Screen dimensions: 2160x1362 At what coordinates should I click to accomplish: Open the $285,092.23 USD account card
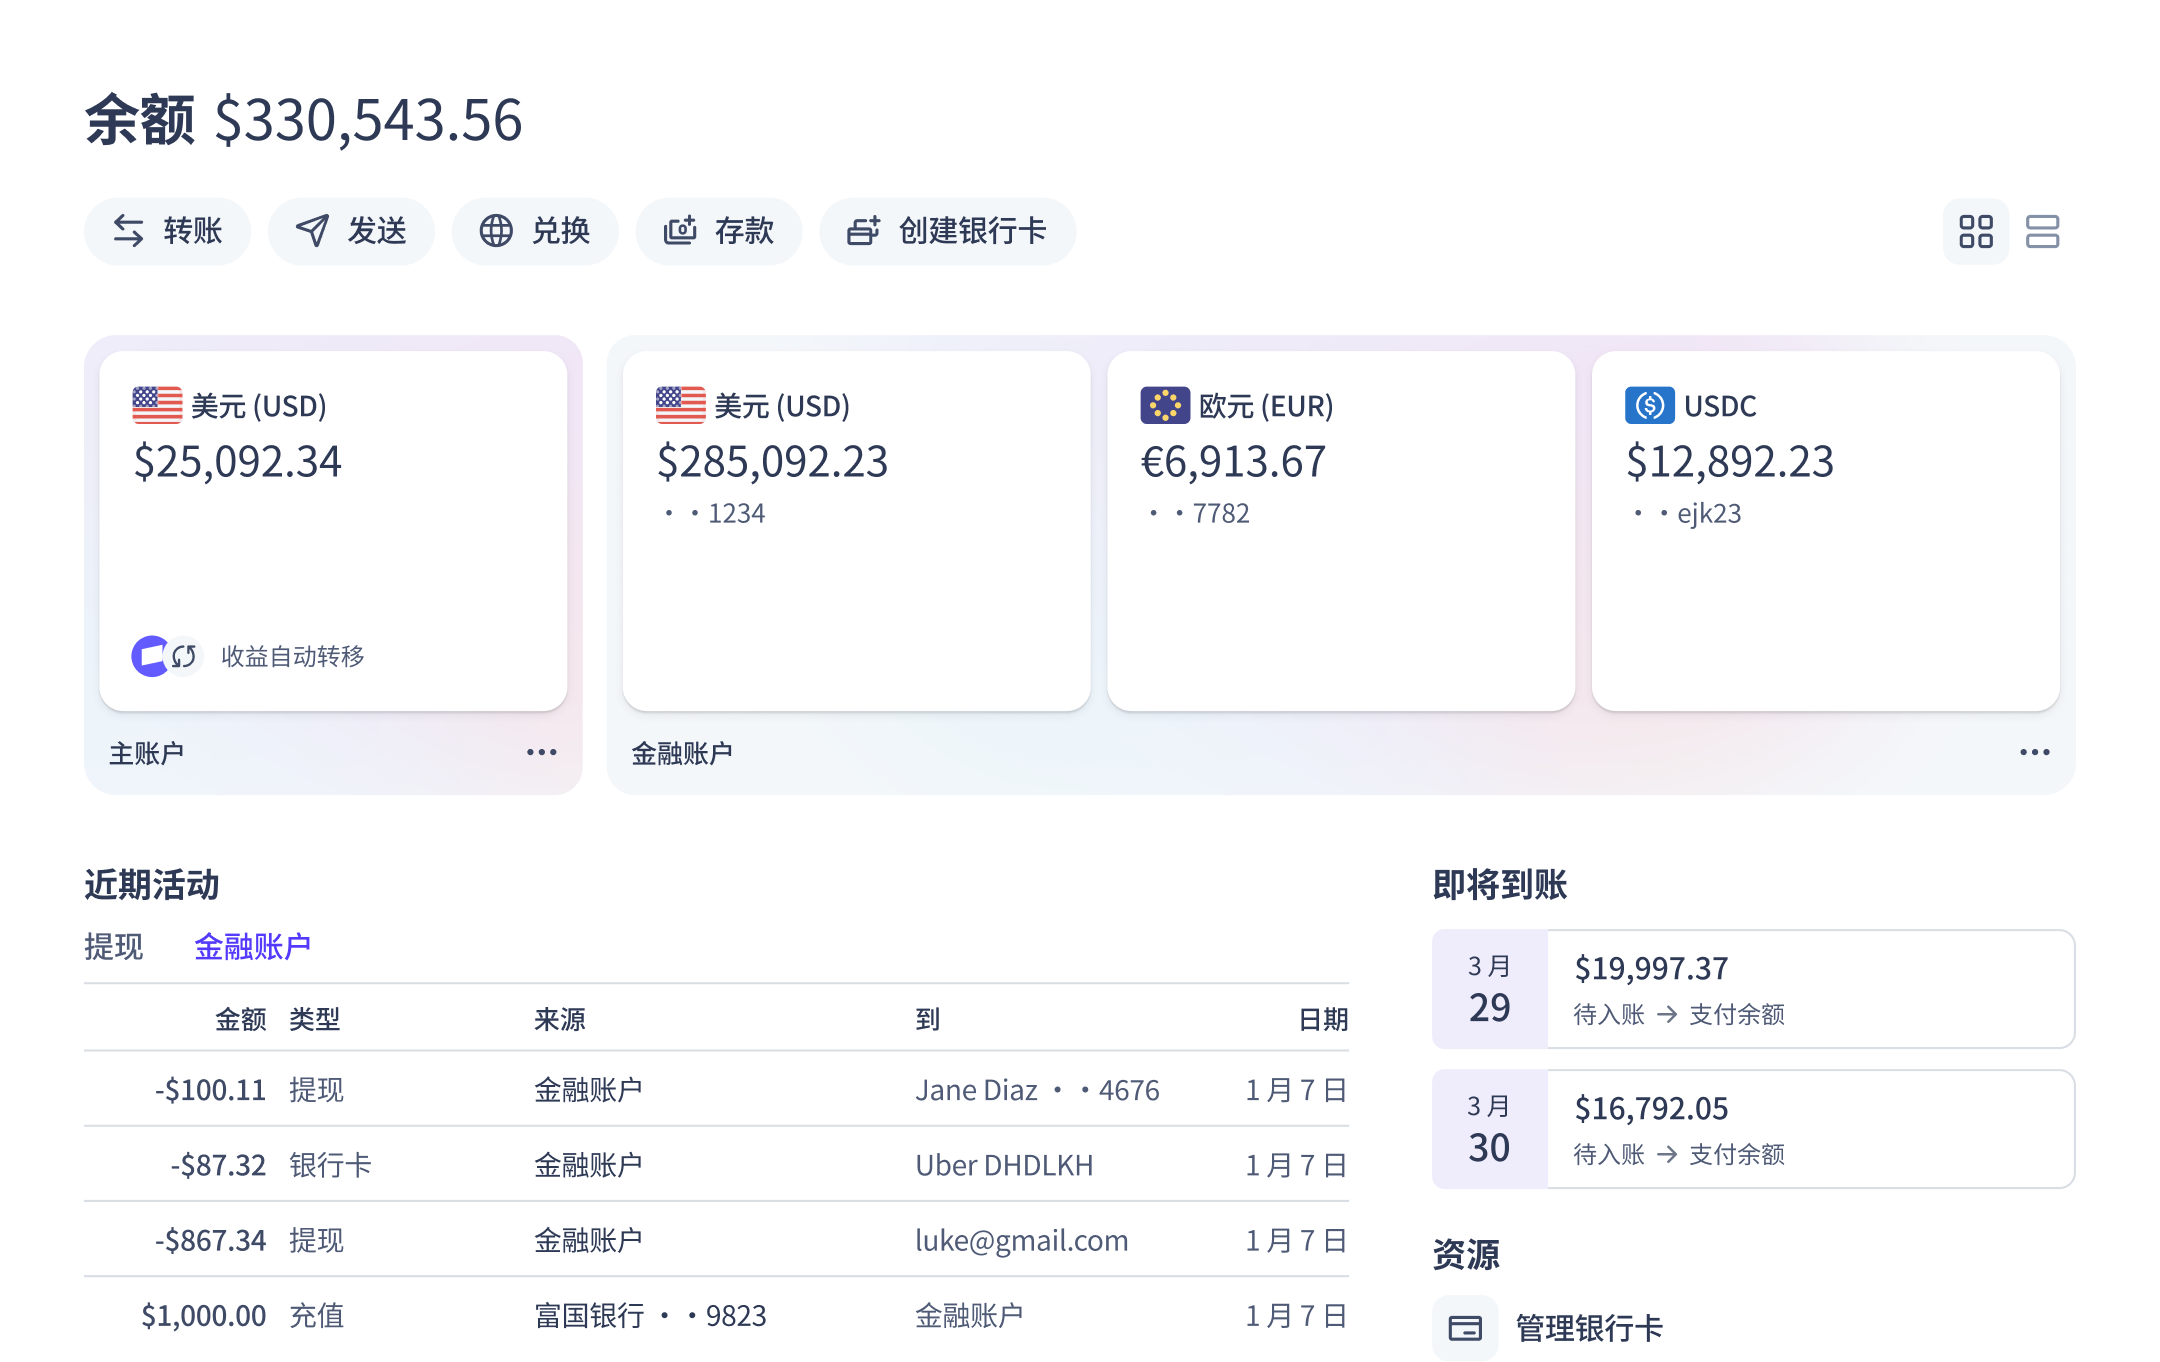(x=856, y=530)
